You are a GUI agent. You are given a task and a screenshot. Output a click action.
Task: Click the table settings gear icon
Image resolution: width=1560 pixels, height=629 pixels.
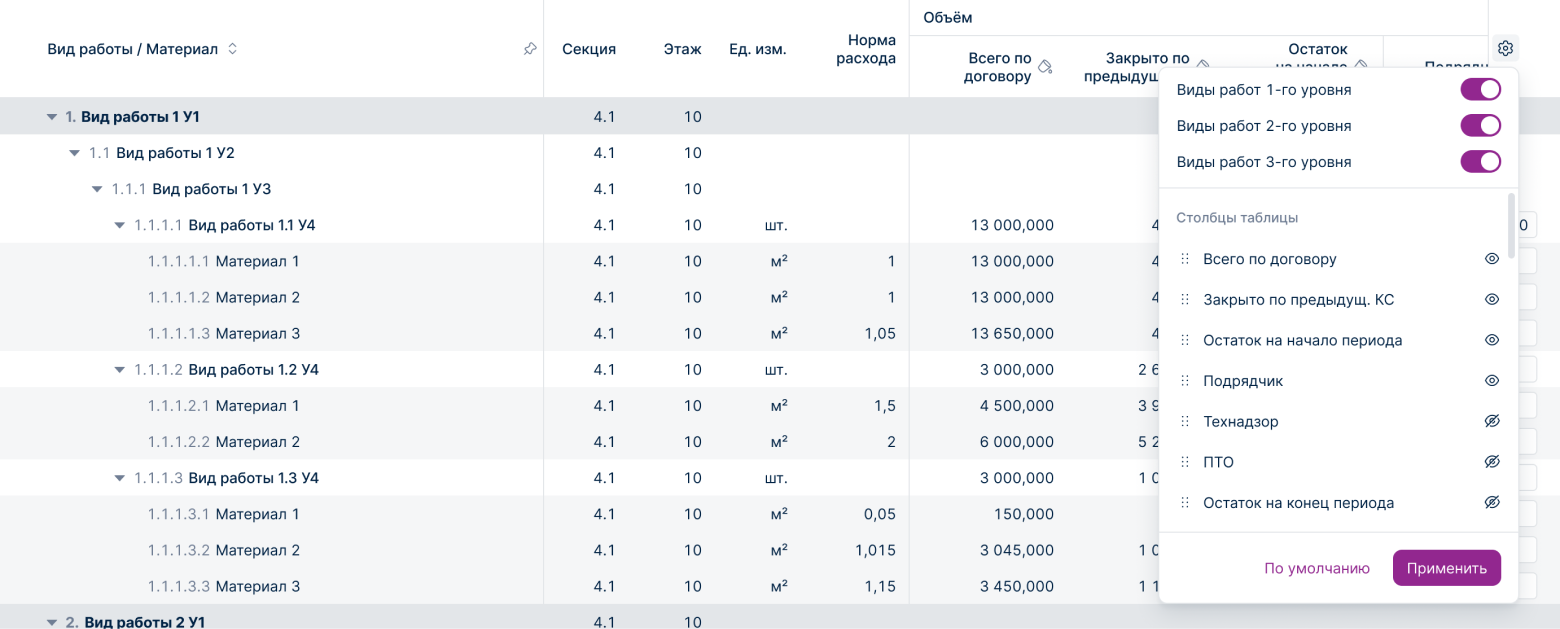tap(1505, 48)
